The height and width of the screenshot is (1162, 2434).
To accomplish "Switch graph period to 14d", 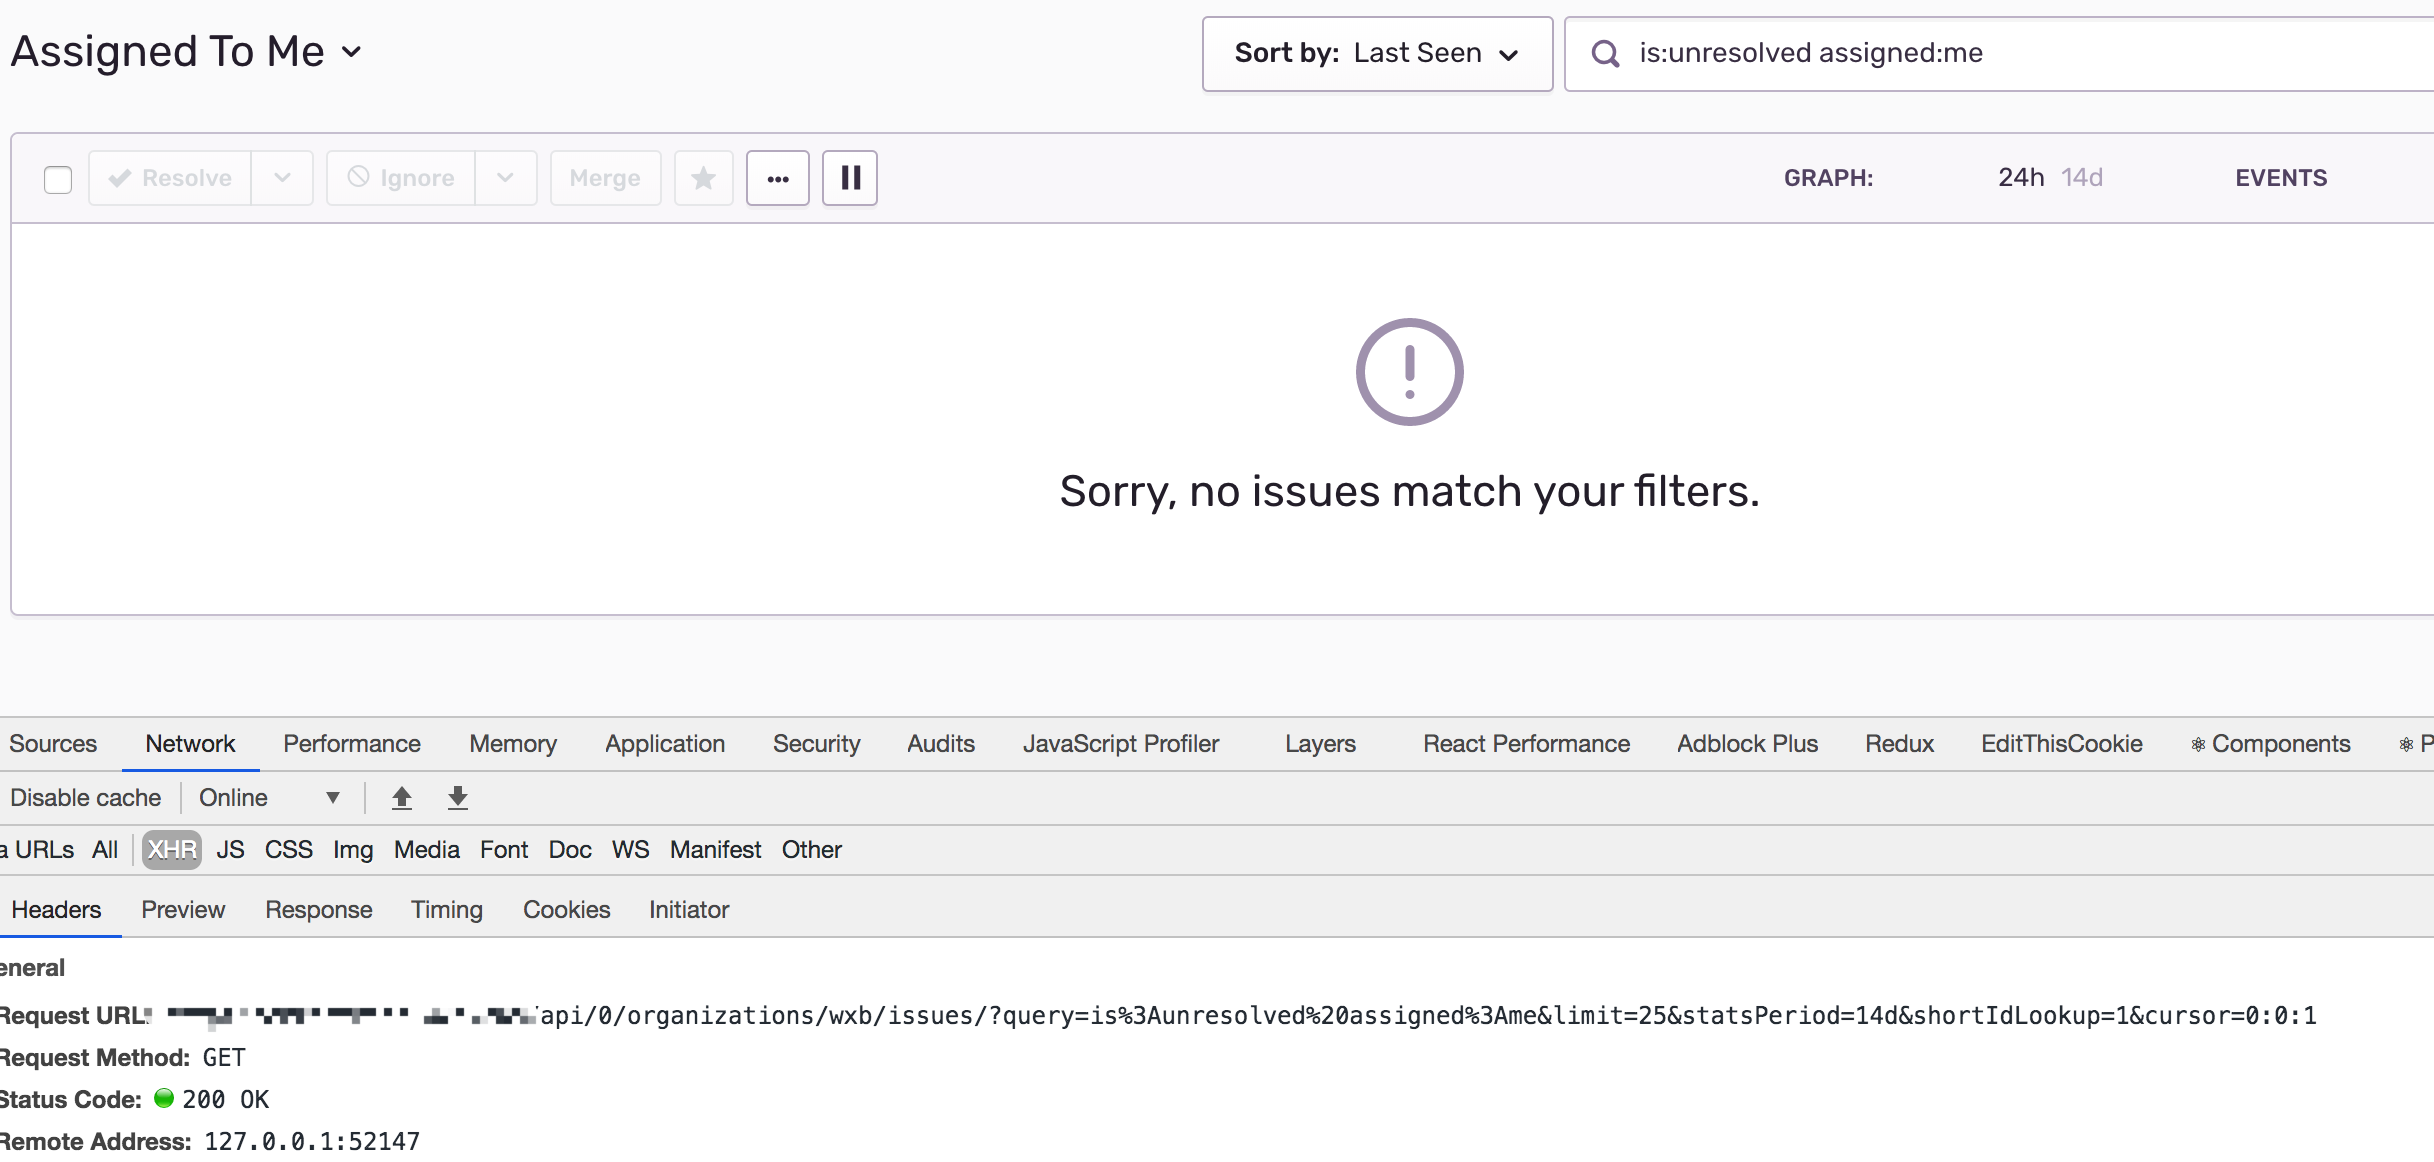I will pyautogui.click(x=2082, y=178).
